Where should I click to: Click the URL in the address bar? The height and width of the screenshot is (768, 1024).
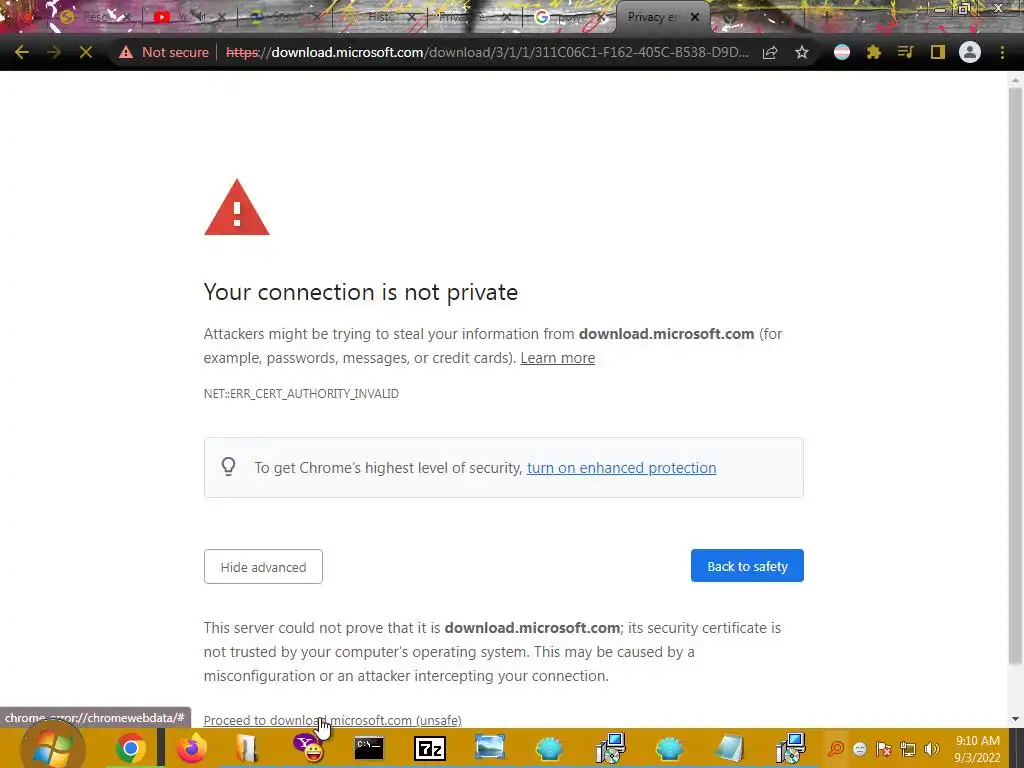(487, 52)
